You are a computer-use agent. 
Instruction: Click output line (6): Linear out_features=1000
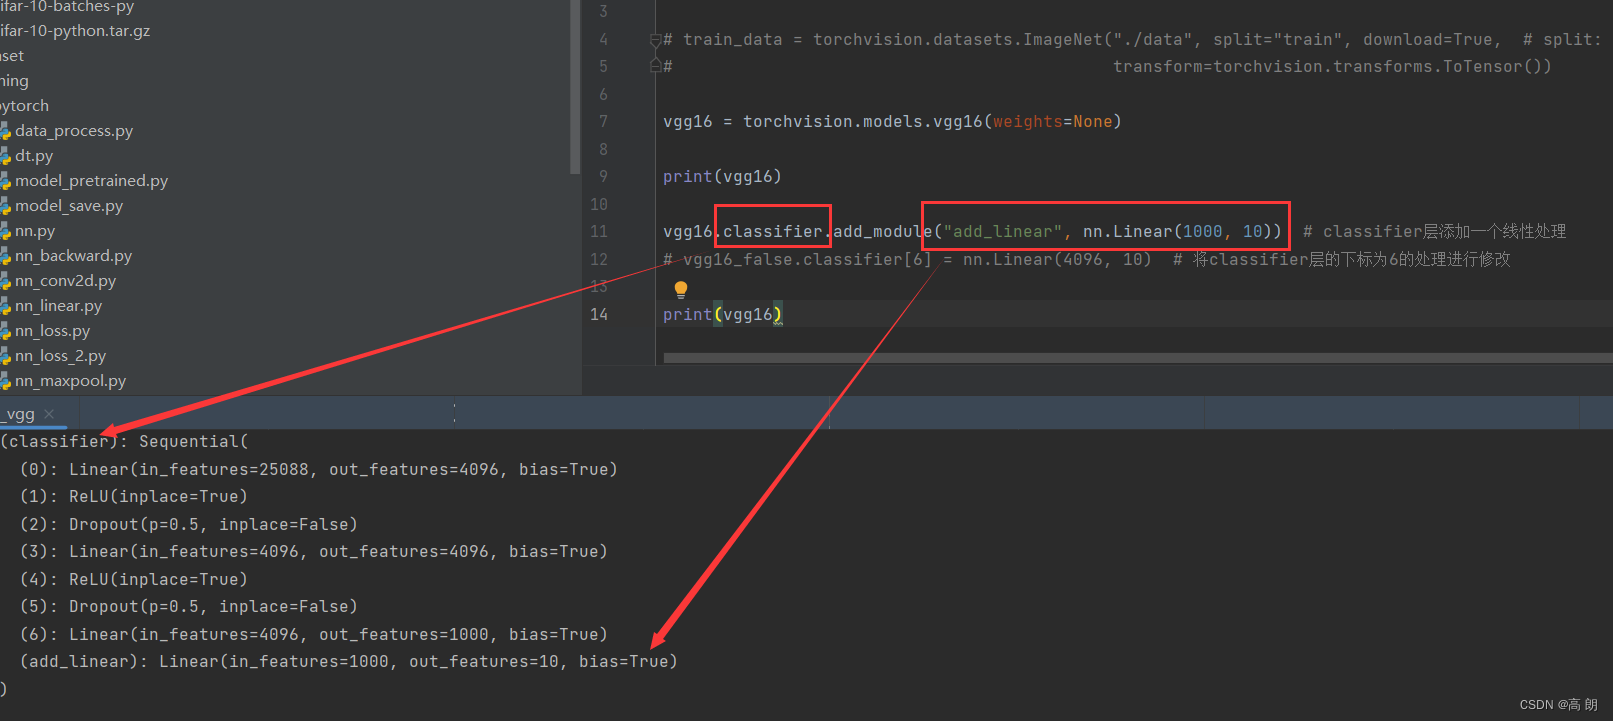pyautogui.click(x=313, y=634)
